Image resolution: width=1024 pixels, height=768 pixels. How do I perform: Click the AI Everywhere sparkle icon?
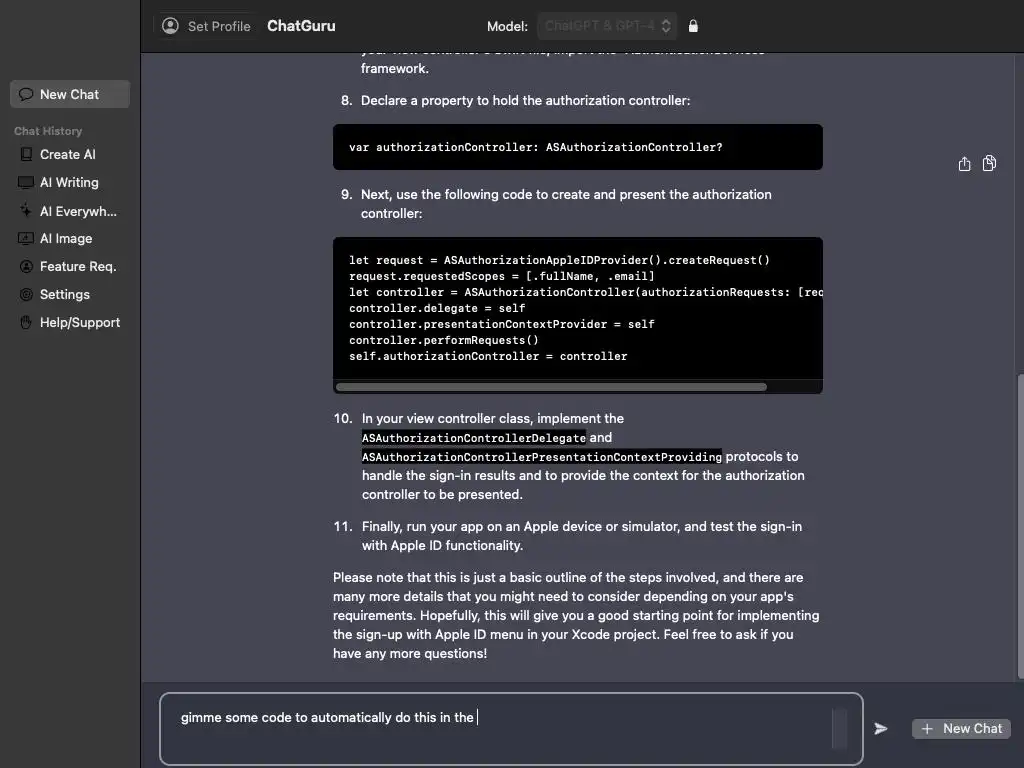coord(25,210)
